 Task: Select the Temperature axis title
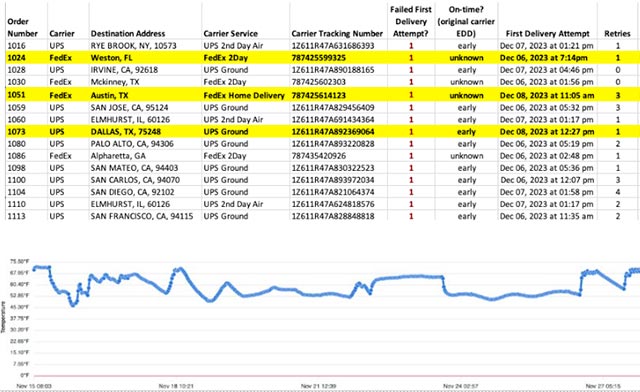(4, 317)
